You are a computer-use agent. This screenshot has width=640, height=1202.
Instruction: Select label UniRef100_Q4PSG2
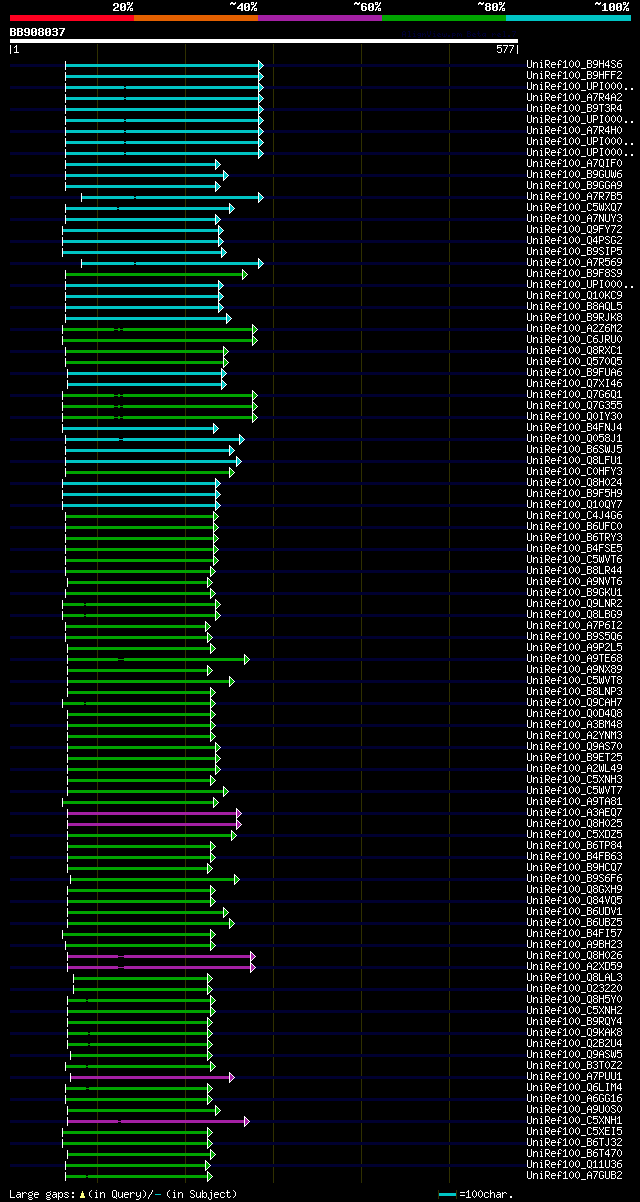pyautogui.click(x=574, y=240)
